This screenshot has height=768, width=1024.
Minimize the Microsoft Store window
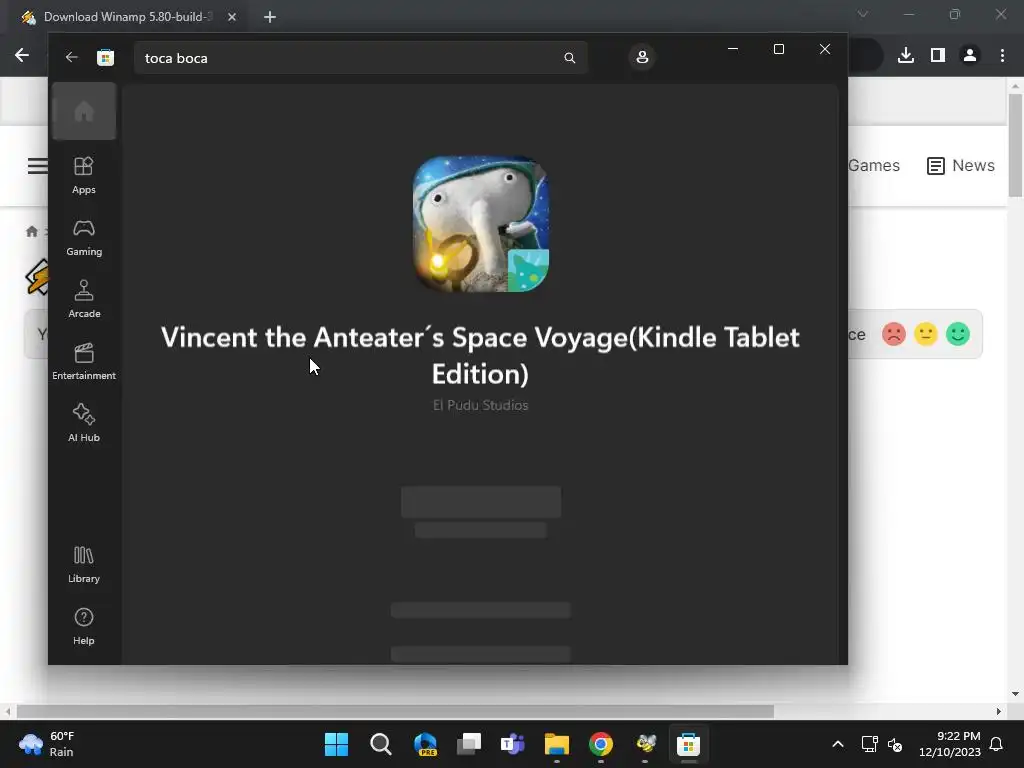pyautogui.click(x=733, y=49)
